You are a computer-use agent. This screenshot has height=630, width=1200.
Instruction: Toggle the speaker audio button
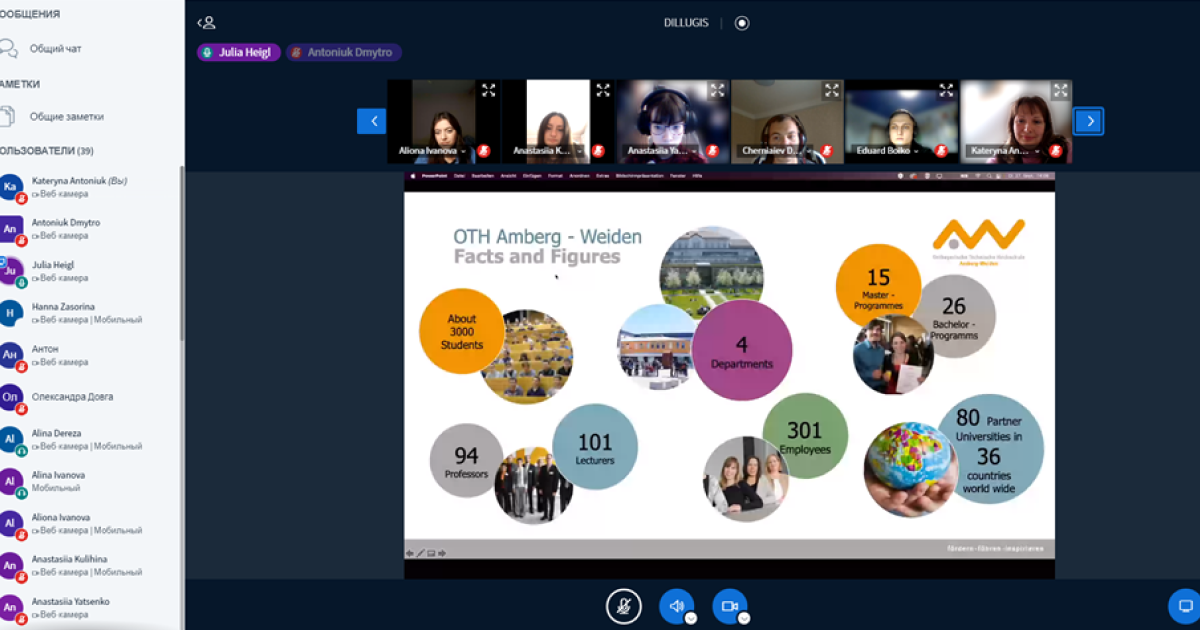(x=675, y=606)
